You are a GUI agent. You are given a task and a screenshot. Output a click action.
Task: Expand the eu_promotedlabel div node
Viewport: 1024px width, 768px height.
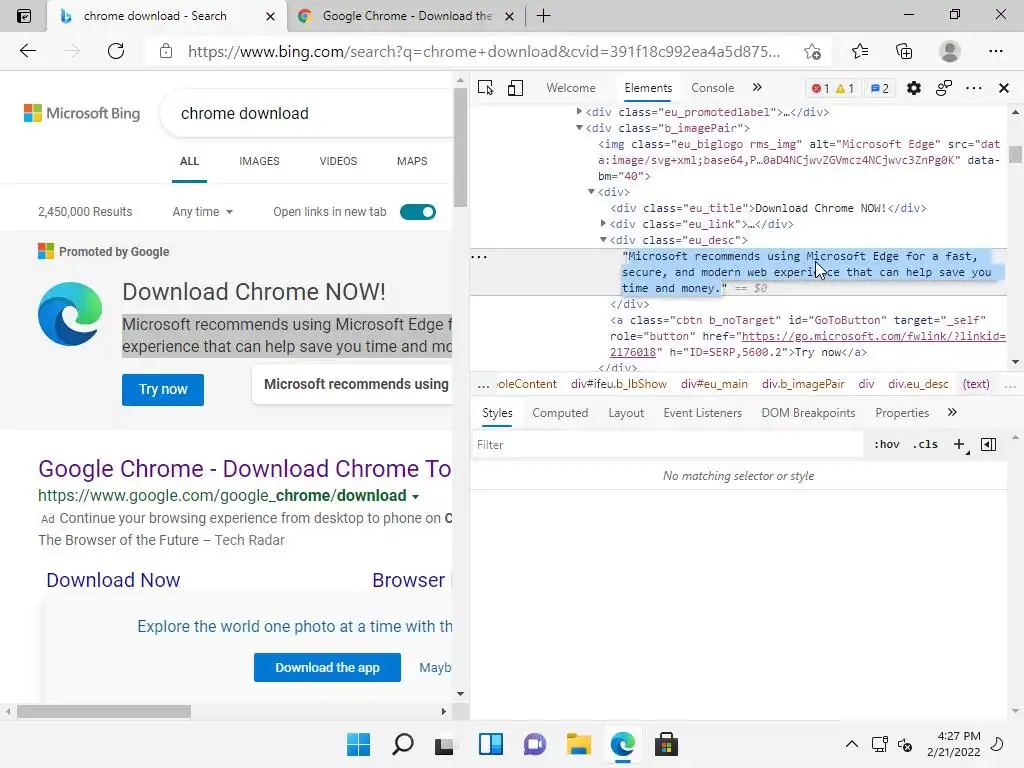(x=579, y=112)
